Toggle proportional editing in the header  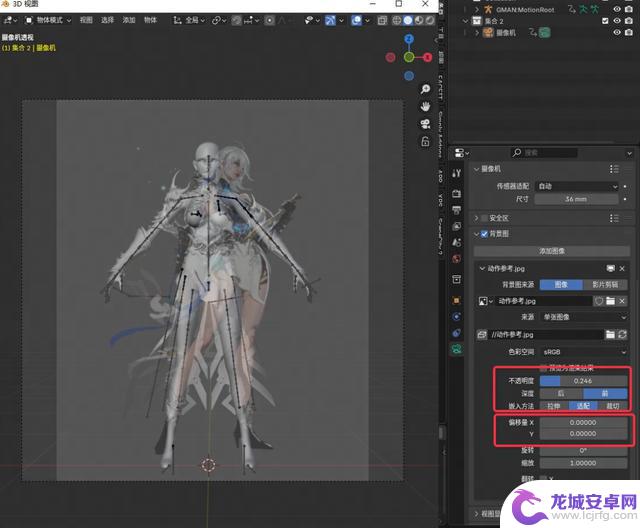pyautogui.click(x=269, y=20)
